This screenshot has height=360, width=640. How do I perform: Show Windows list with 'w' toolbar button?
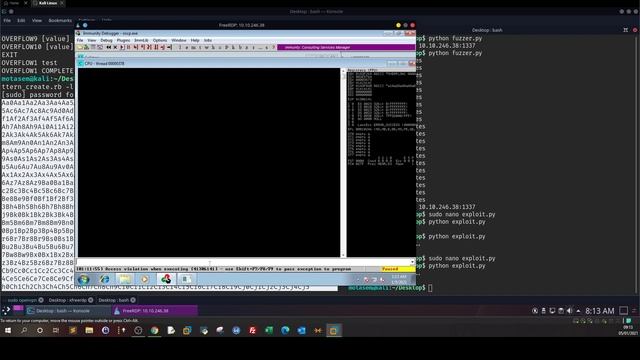[x=207, y=47]
